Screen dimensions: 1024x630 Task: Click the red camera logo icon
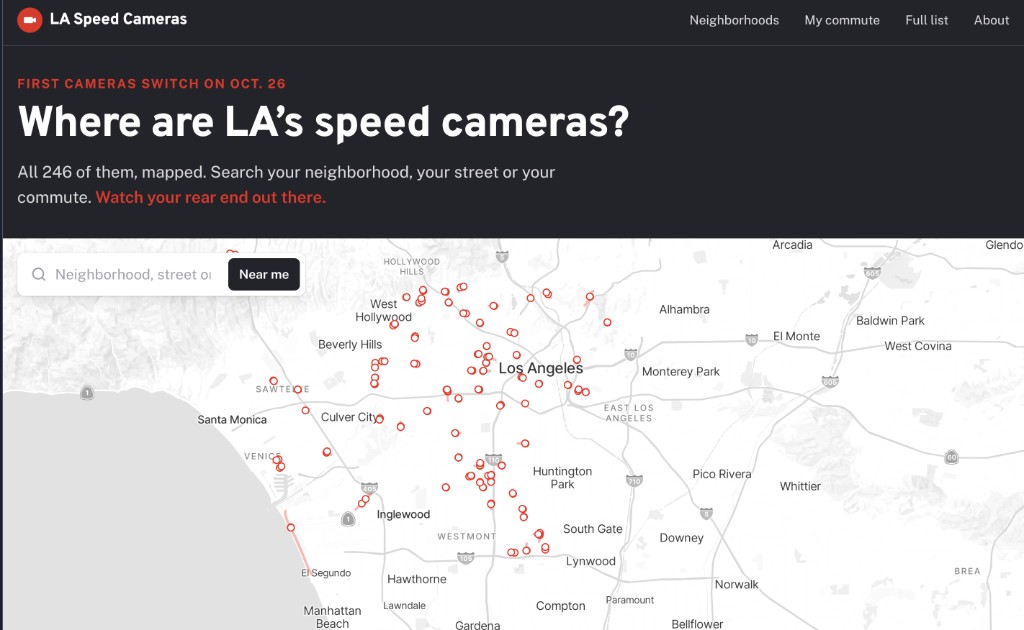pos(29,20)
